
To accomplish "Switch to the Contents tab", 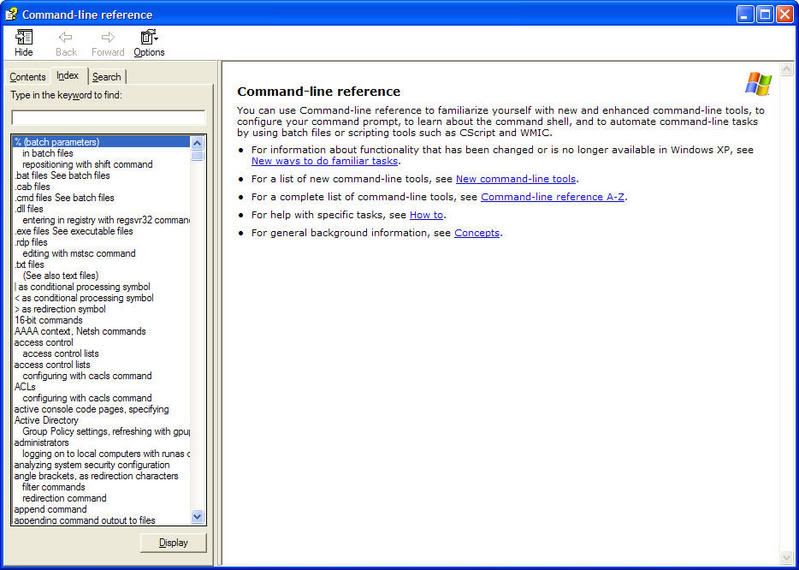I will pos(28,77).
